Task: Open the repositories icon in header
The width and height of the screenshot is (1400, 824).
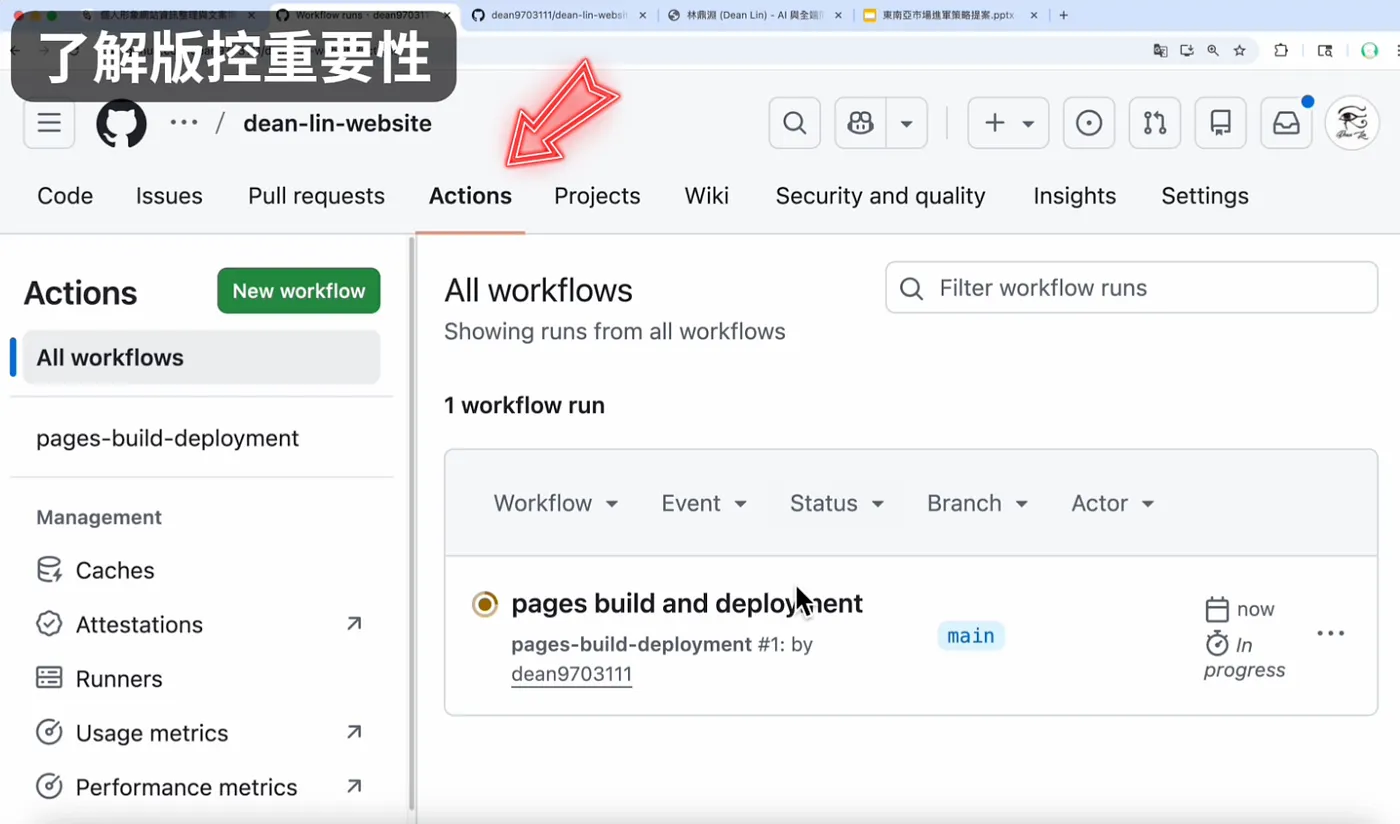Action: click(1220, 123)
